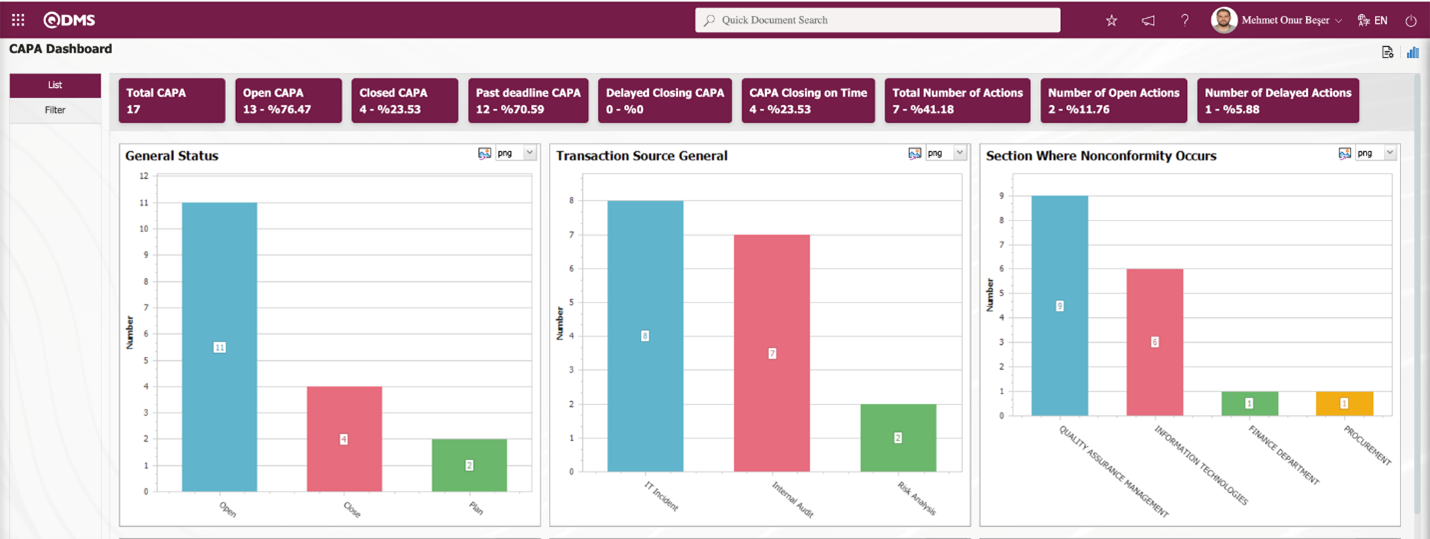Open the help question mark icon

click(1185, 20)
